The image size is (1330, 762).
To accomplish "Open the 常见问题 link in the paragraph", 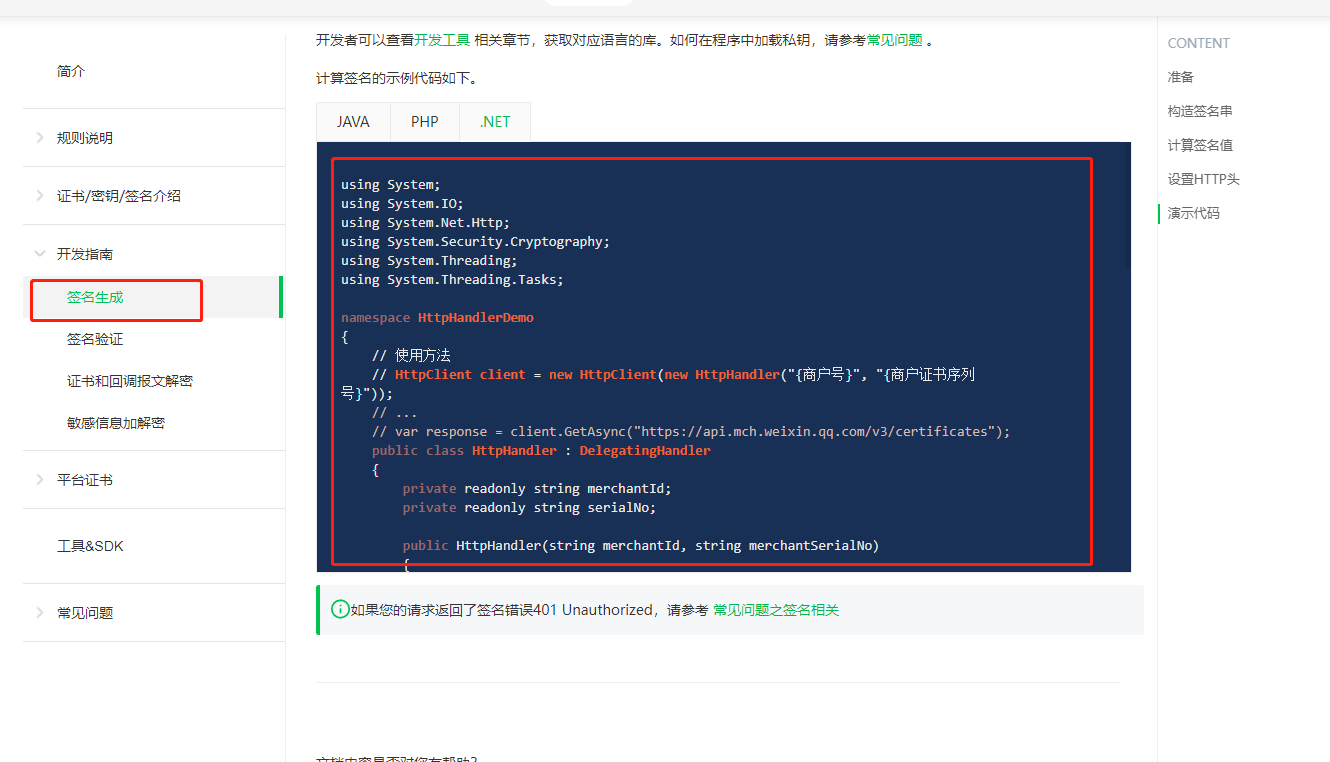I will pos(895,41).
